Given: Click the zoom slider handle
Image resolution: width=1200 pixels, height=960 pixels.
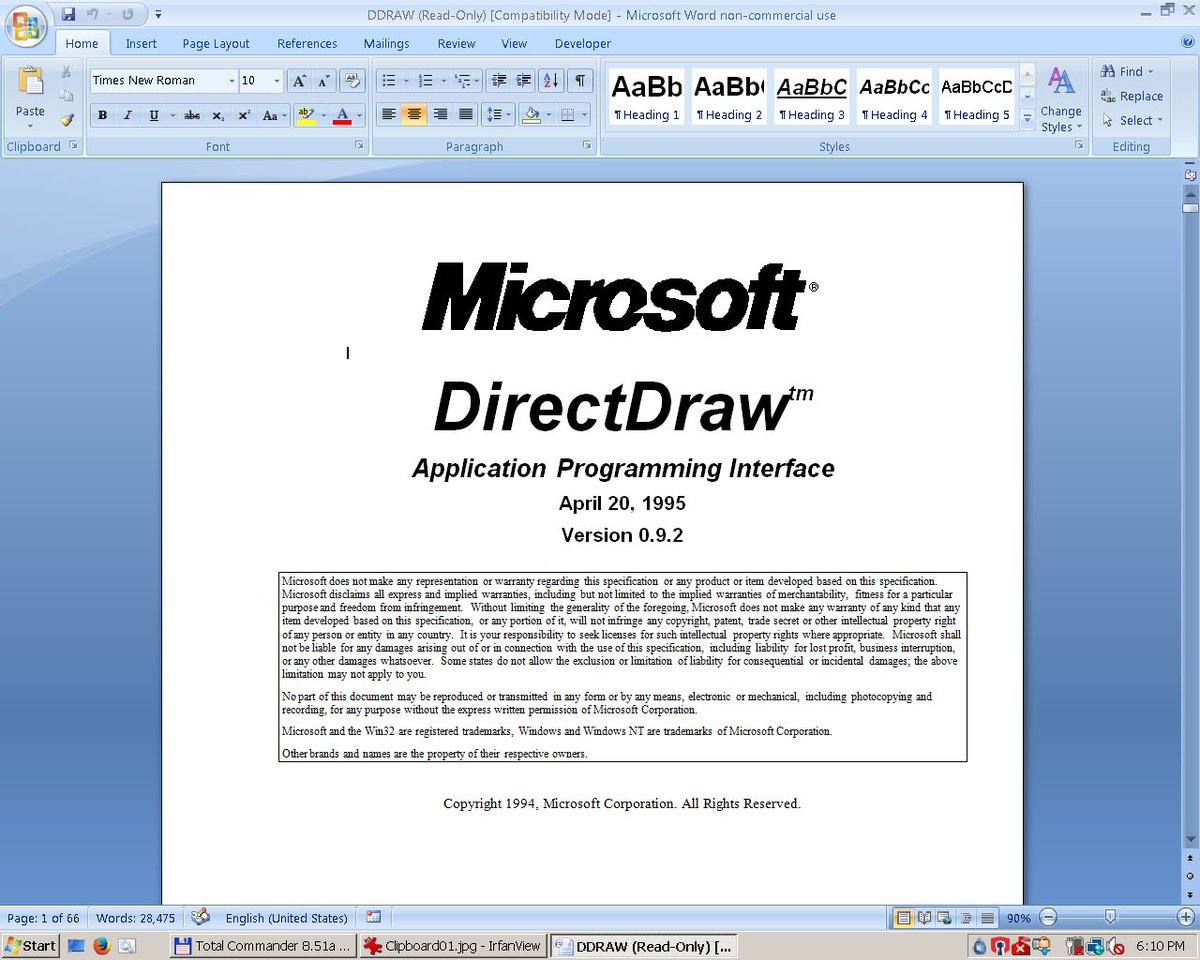Looking at the screenshot, I should (1110, 917).
